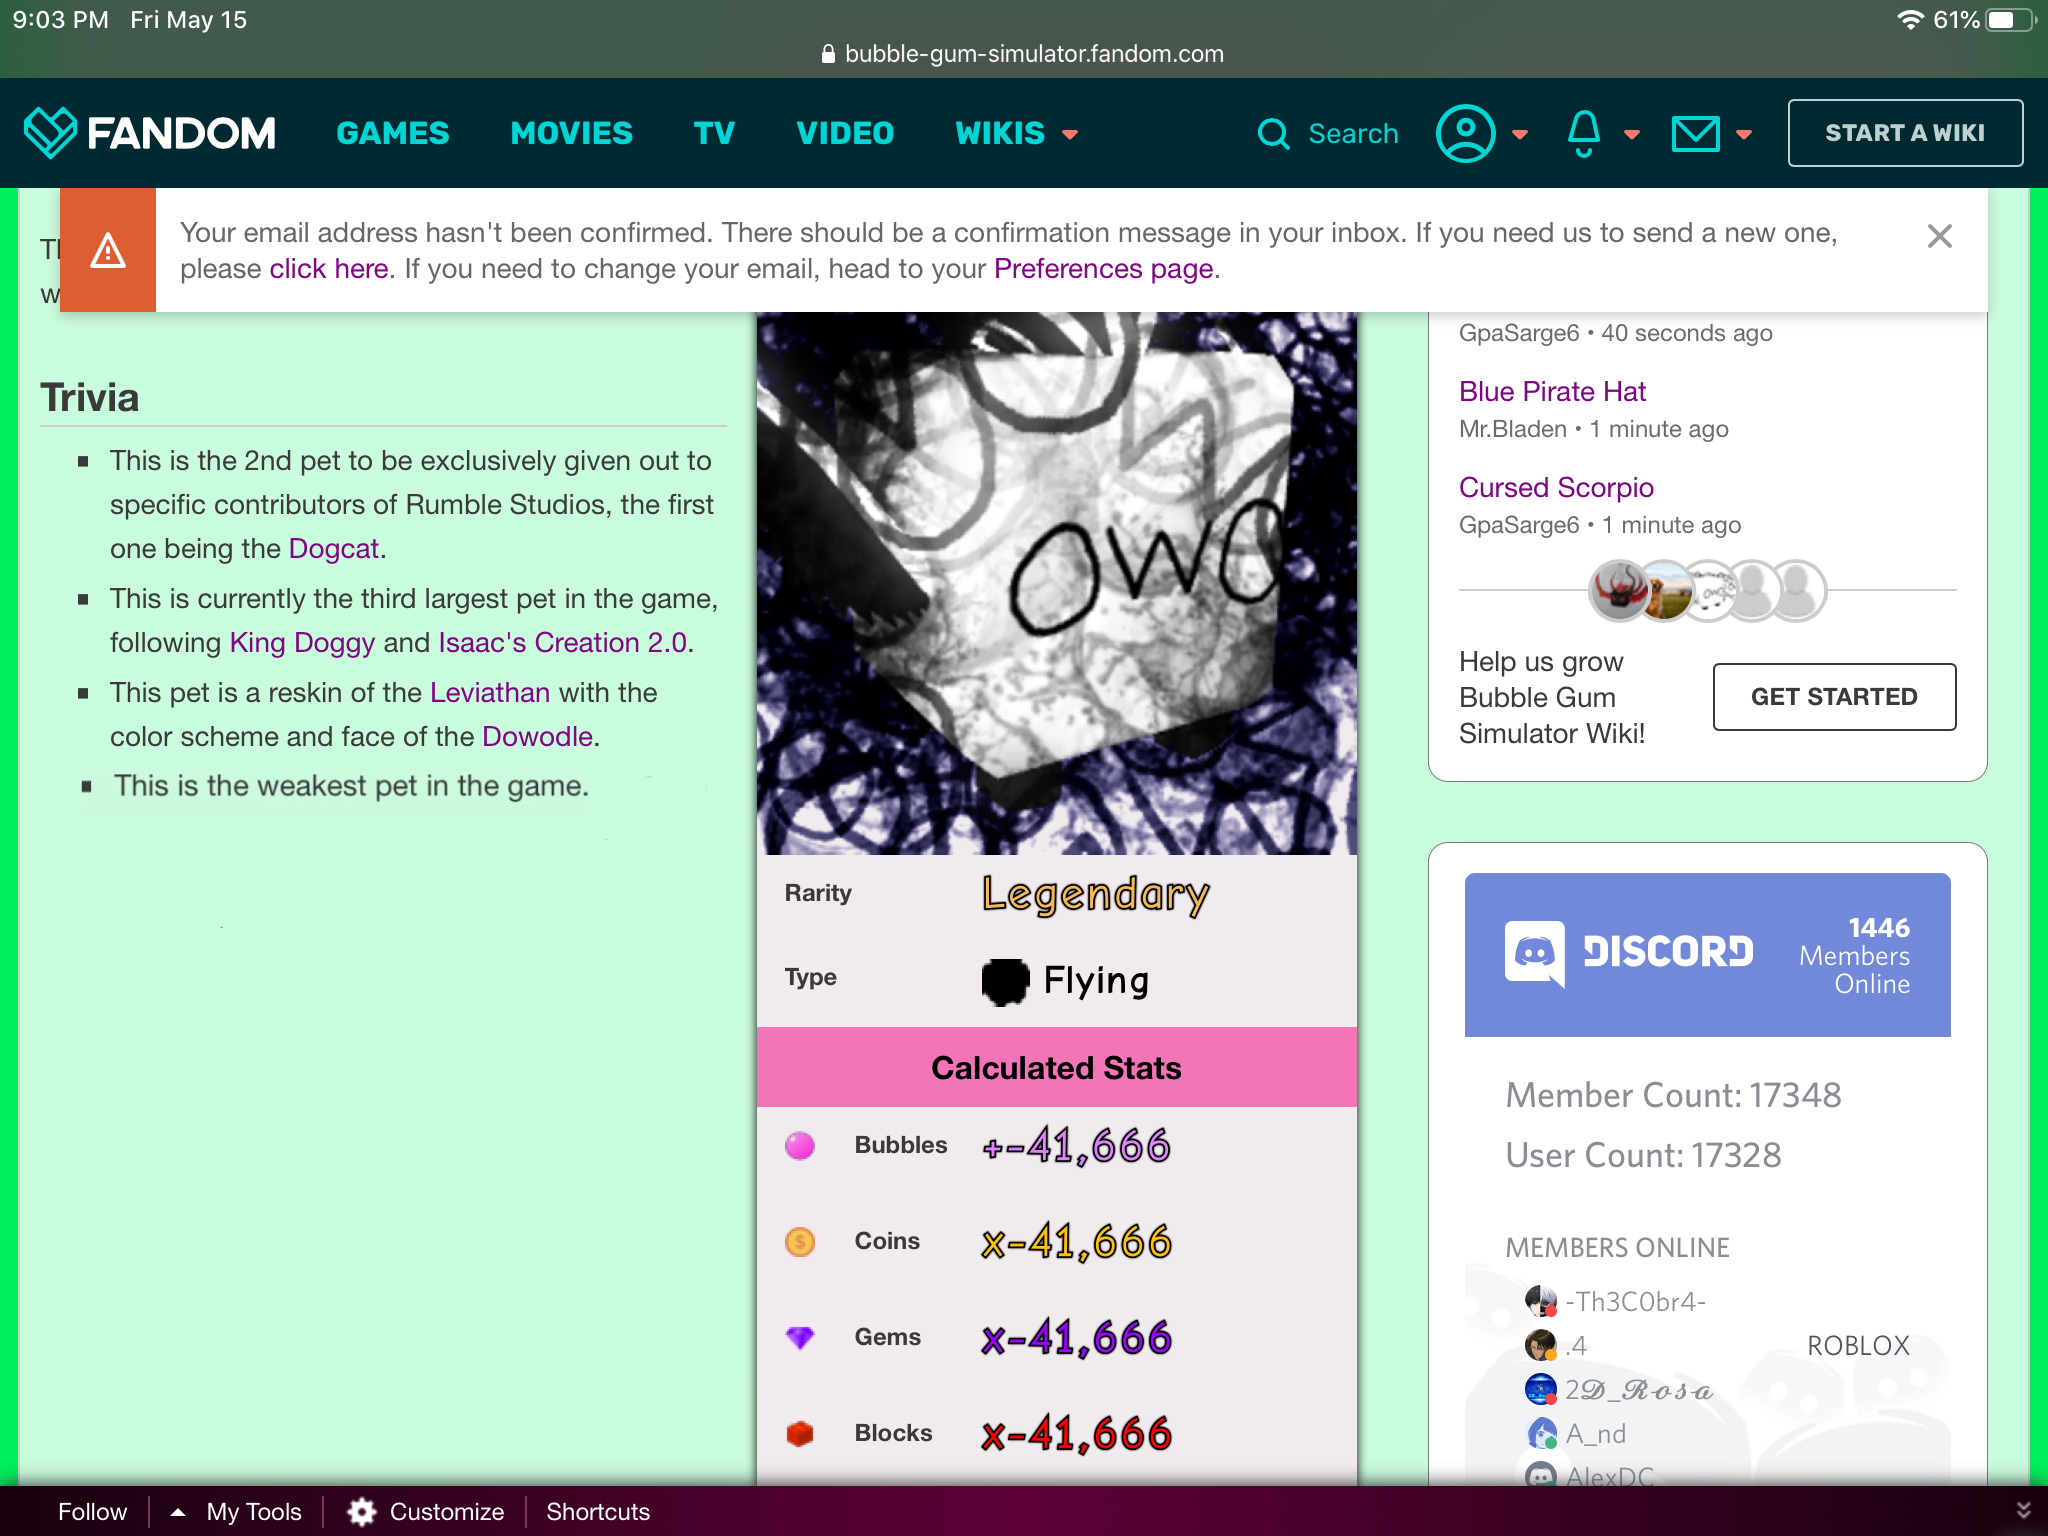
Task: Click the Customize gear icon
Action: pos(362,1511)
